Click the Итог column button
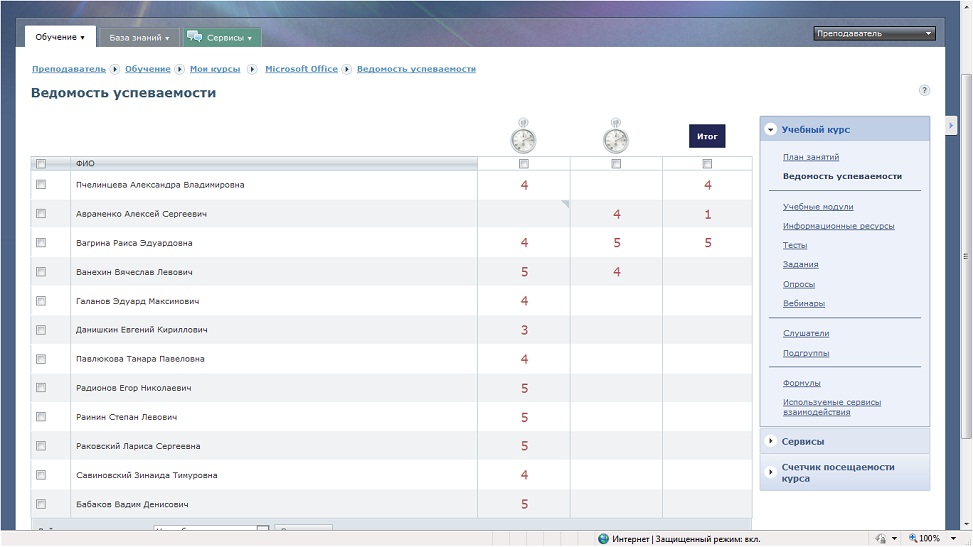This screenshot has height=547, width=973. pos(707,136)
